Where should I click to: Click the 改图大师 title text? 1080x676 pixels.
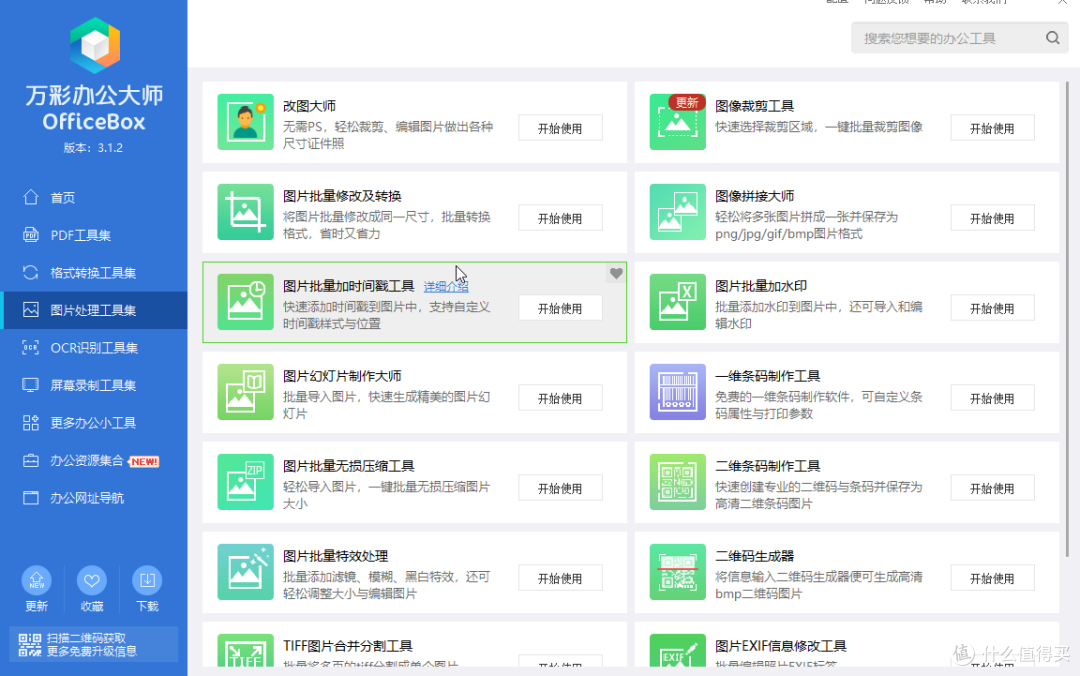click(309, 106)
